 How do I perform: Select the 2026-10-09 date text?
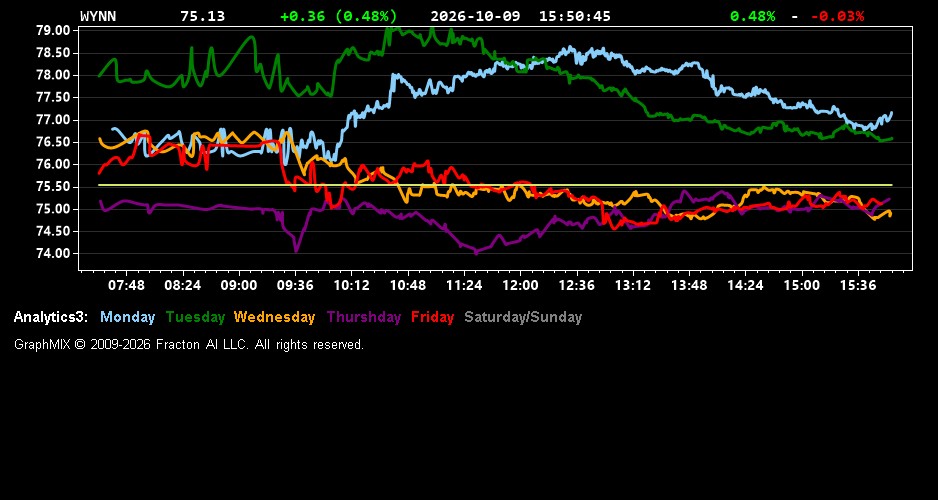[x=476, y=16]
